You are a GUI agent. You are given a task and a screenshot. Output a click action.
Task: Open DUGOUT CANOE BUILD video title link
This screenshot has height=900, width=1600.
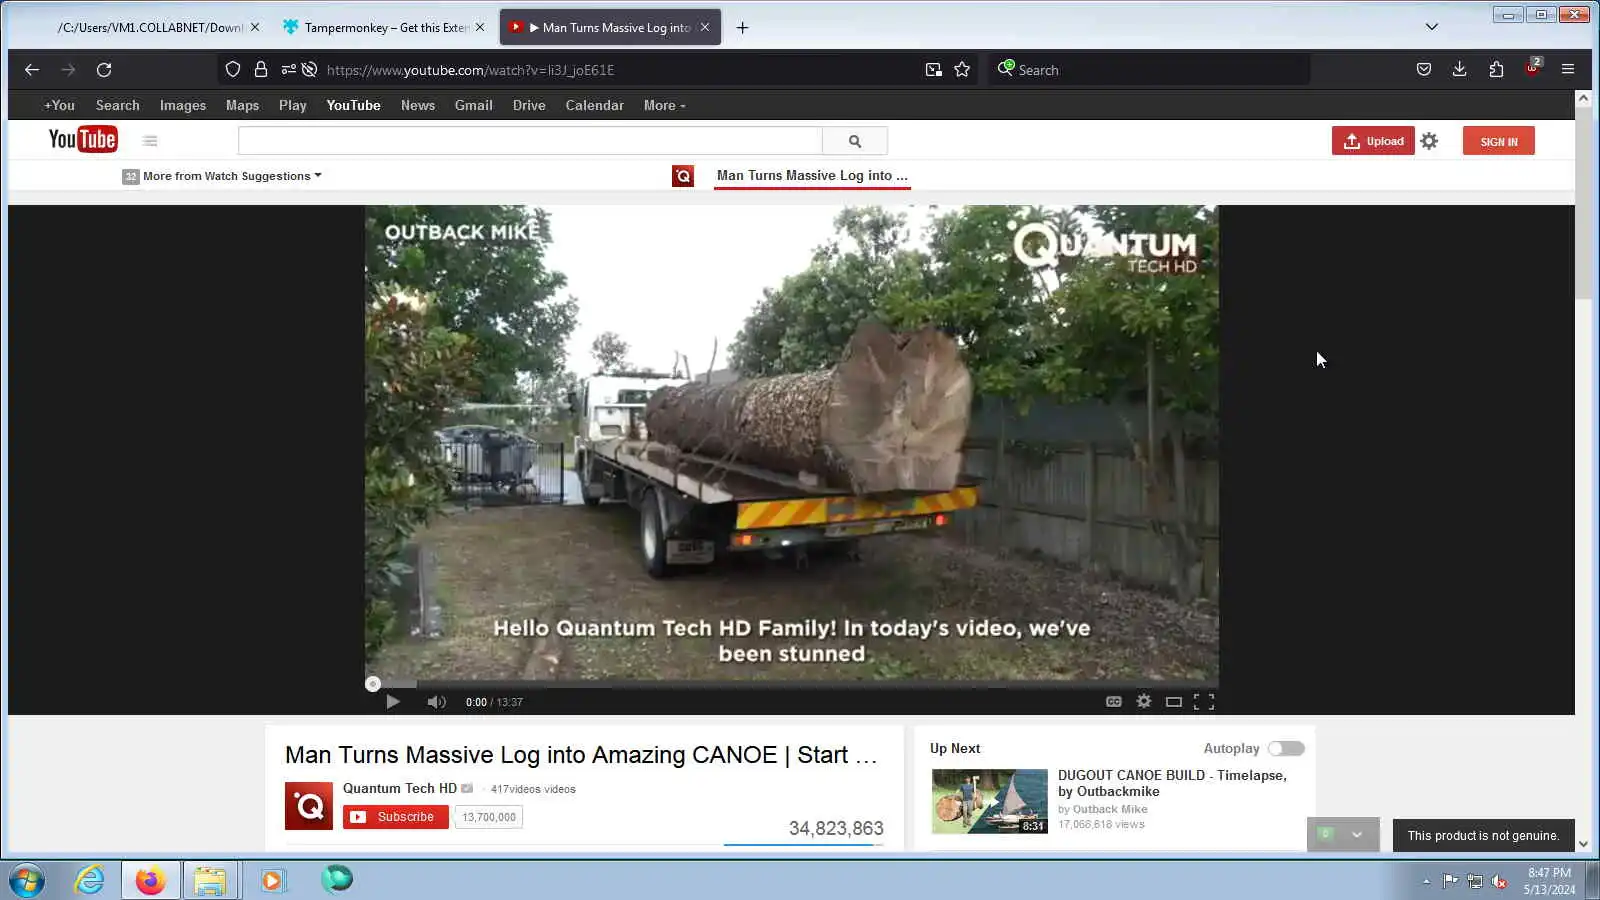1172,783
